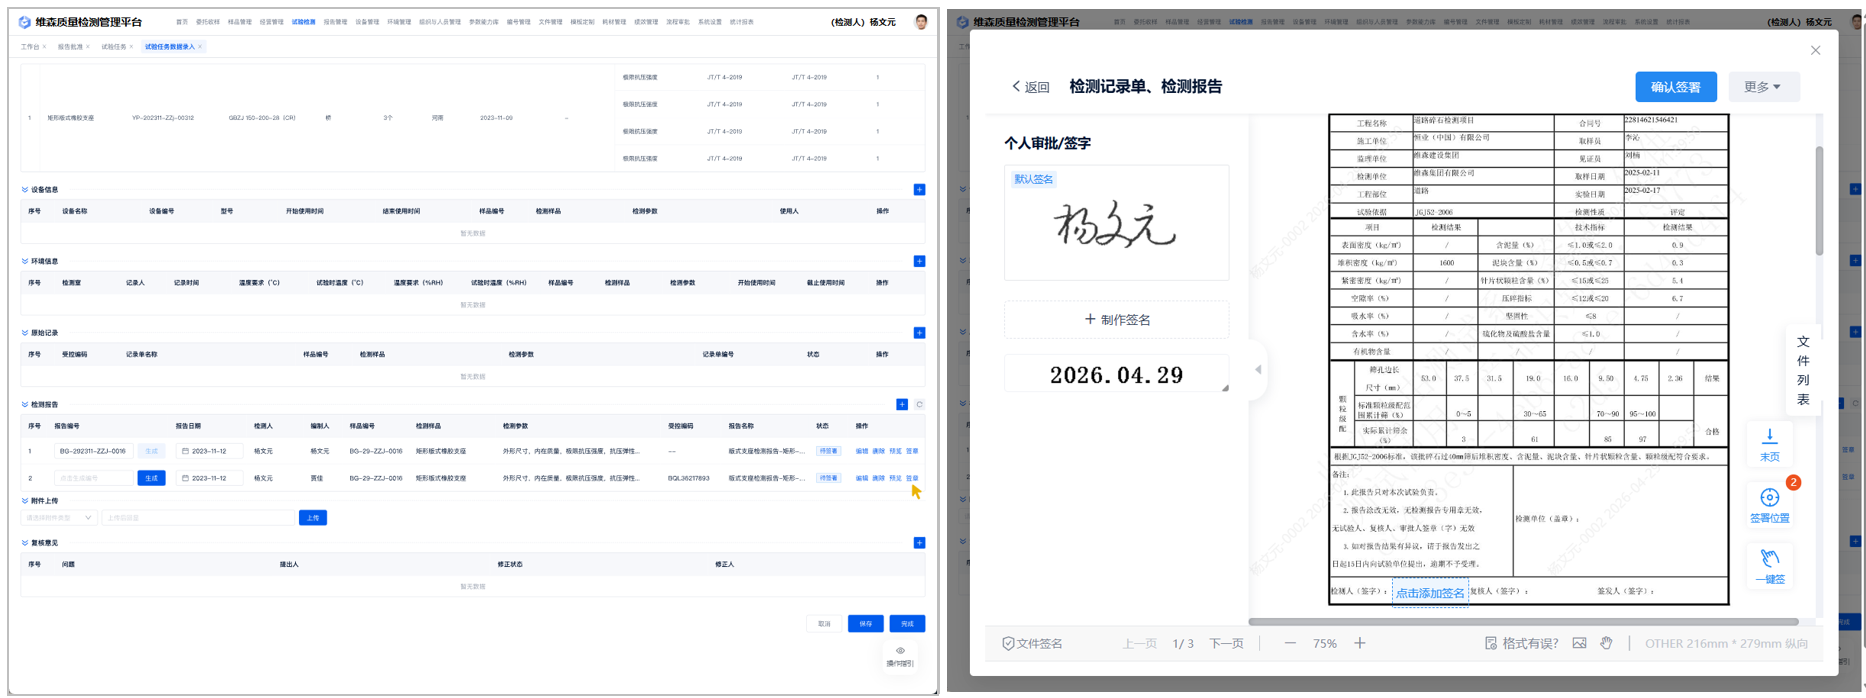
Task: Zoom in with the plus icon beside 75%
Action: point(1360,643)
